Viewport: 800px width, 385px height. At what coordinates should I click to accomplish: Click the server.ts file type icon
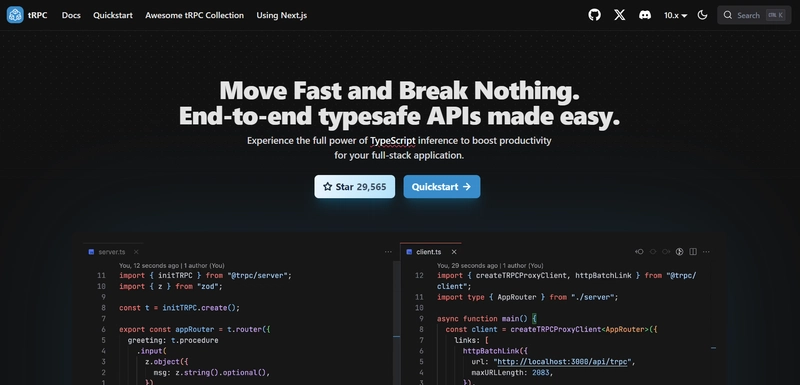(91, 252)
